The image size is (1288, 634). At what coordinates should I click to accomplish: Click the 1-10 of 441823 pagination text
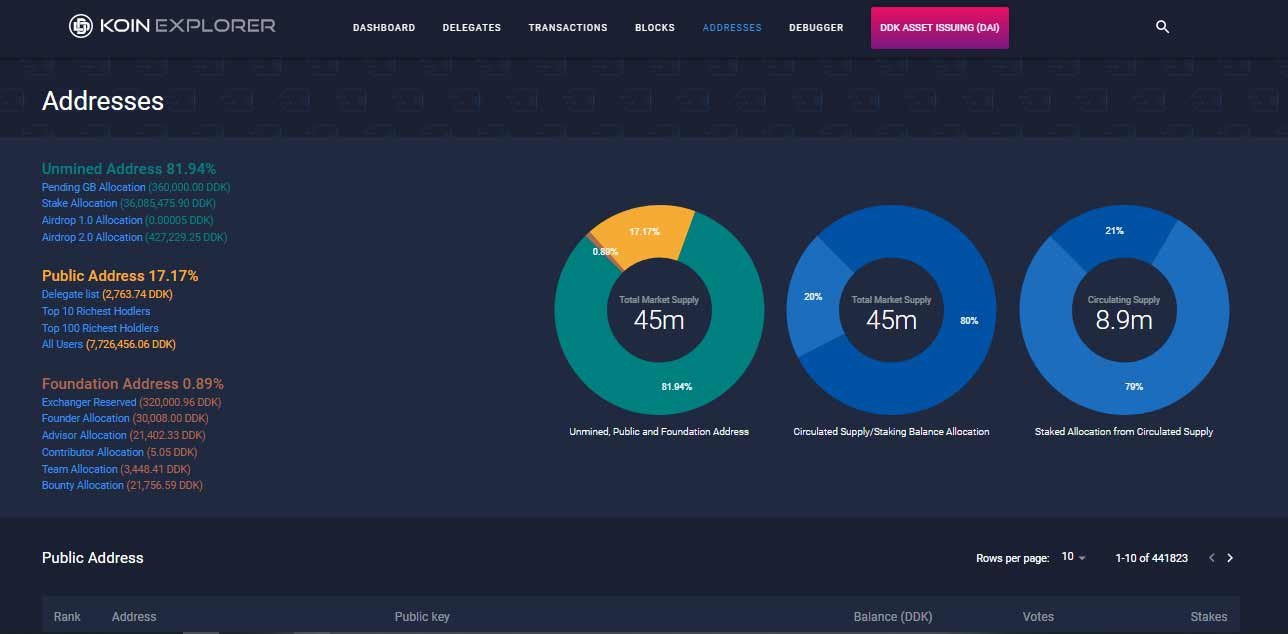coord(1152,558)
